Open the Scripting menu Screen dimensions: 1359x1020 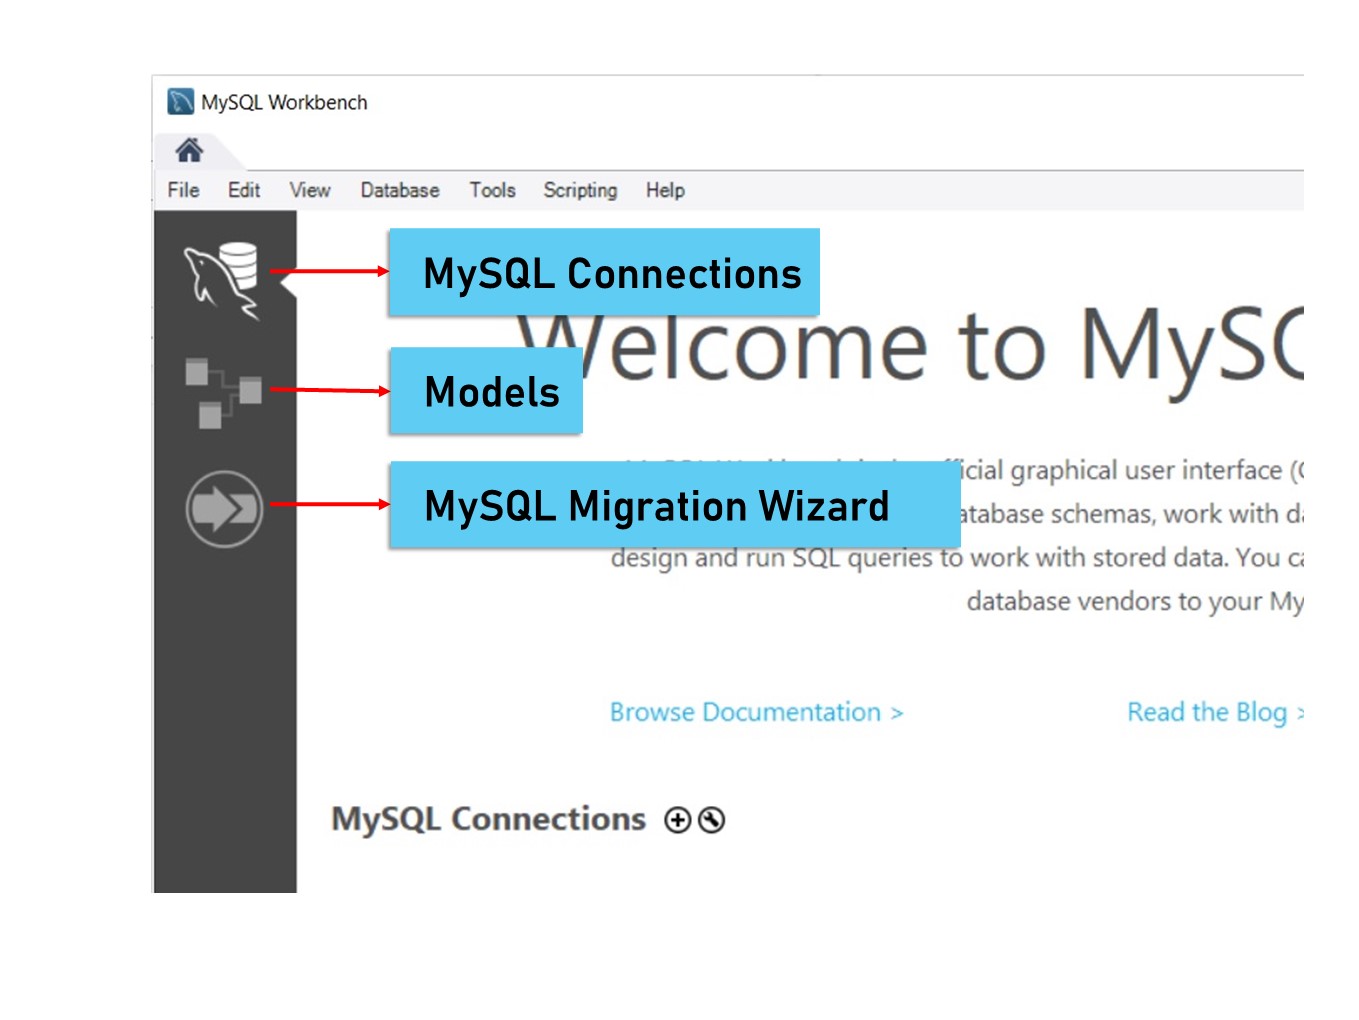[580, 190]
